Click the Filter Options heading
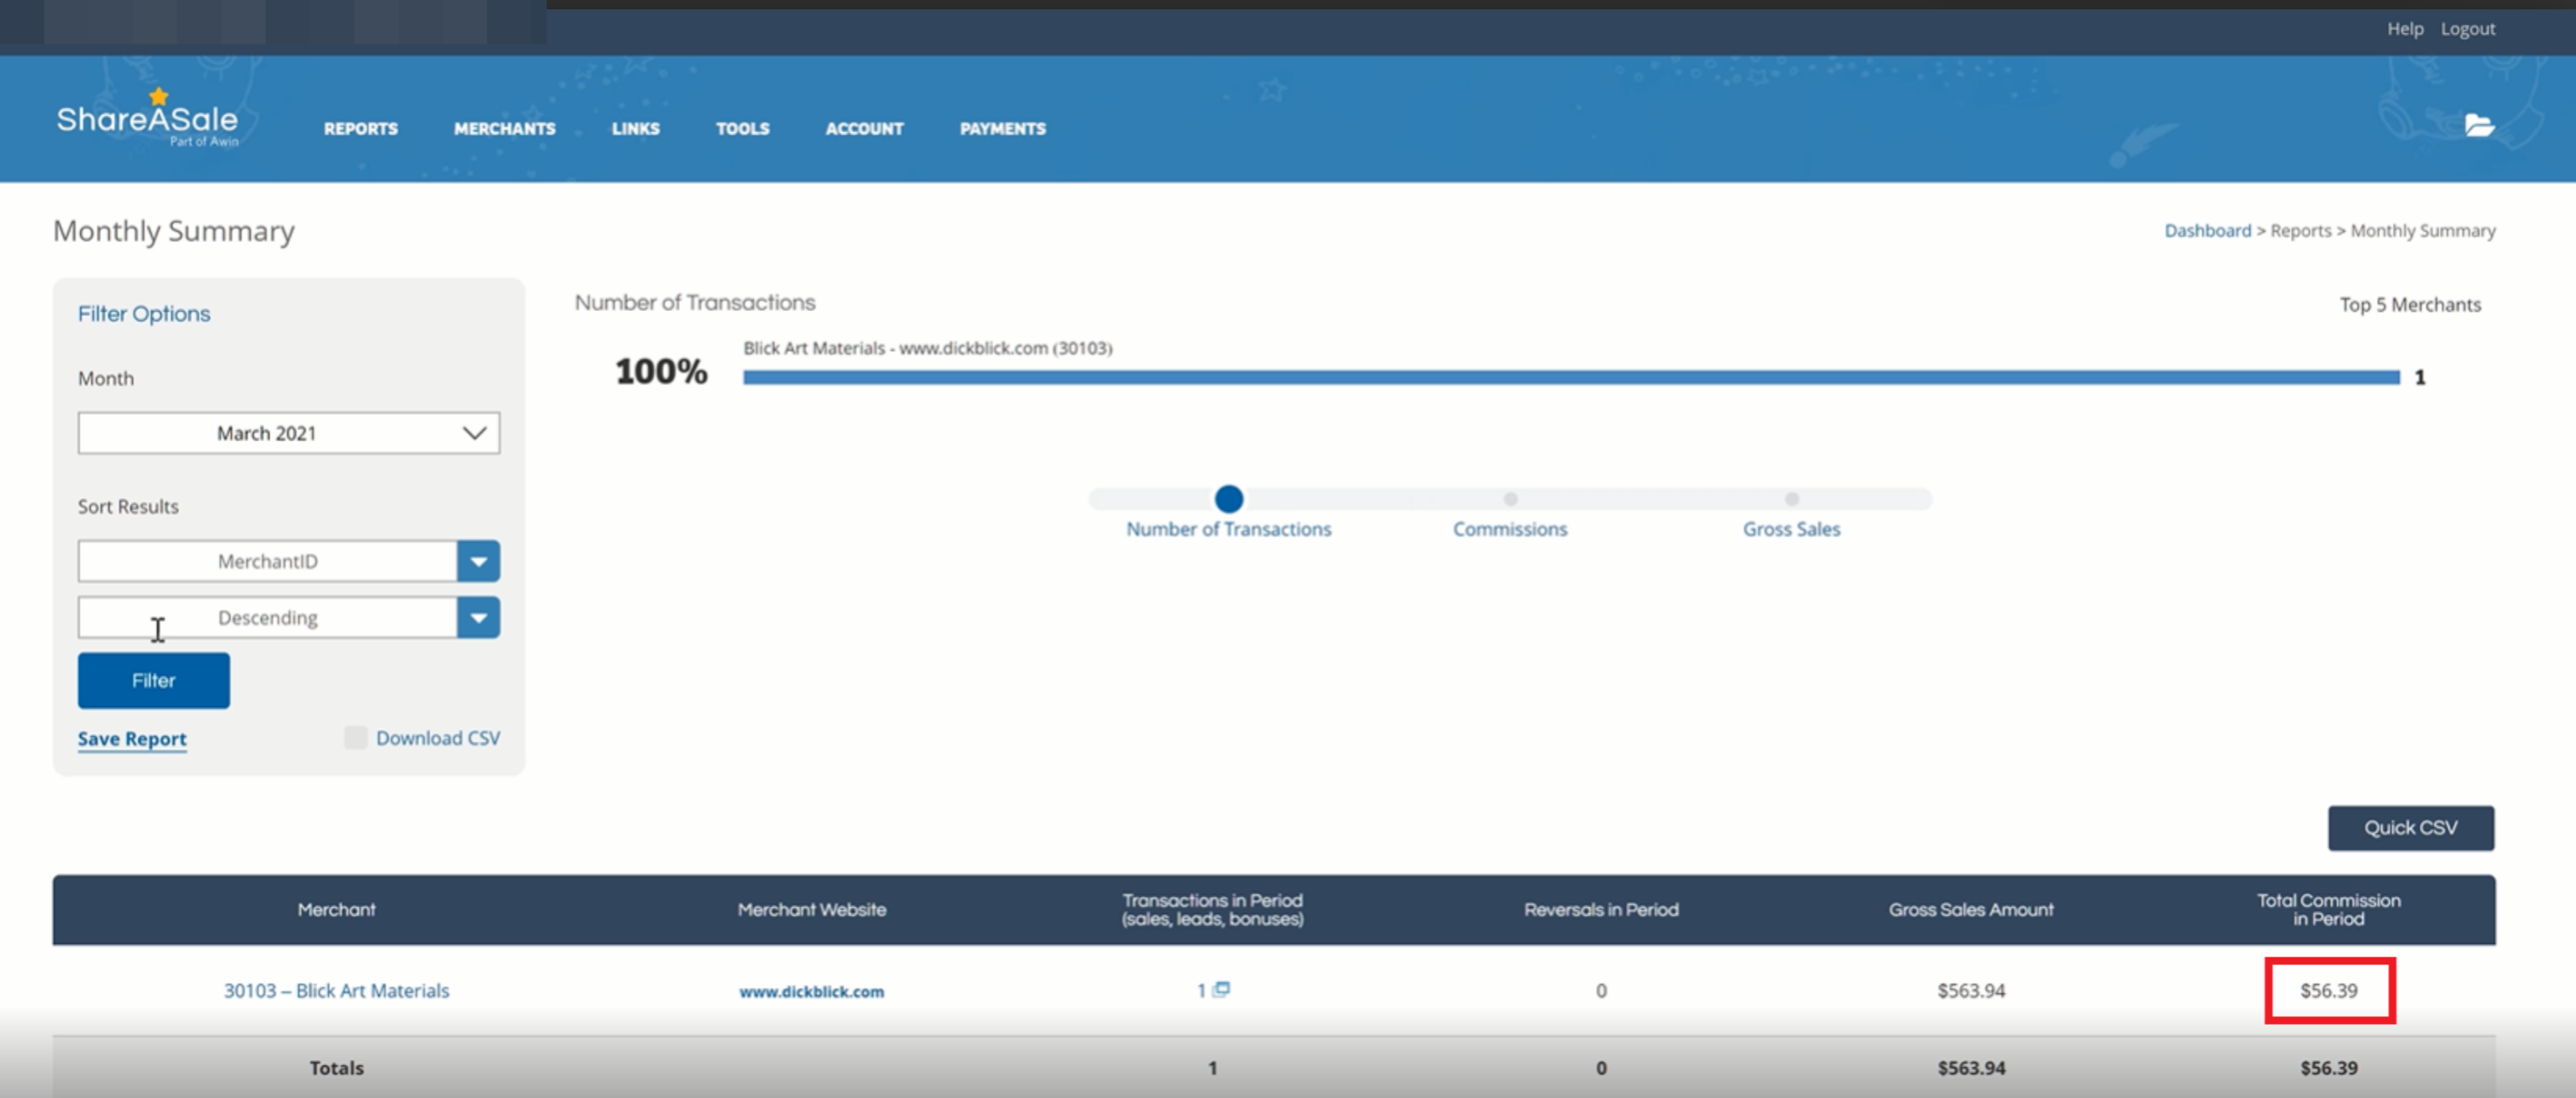Viewport: 2576px width, 1098px height. [x=144, y=314]
